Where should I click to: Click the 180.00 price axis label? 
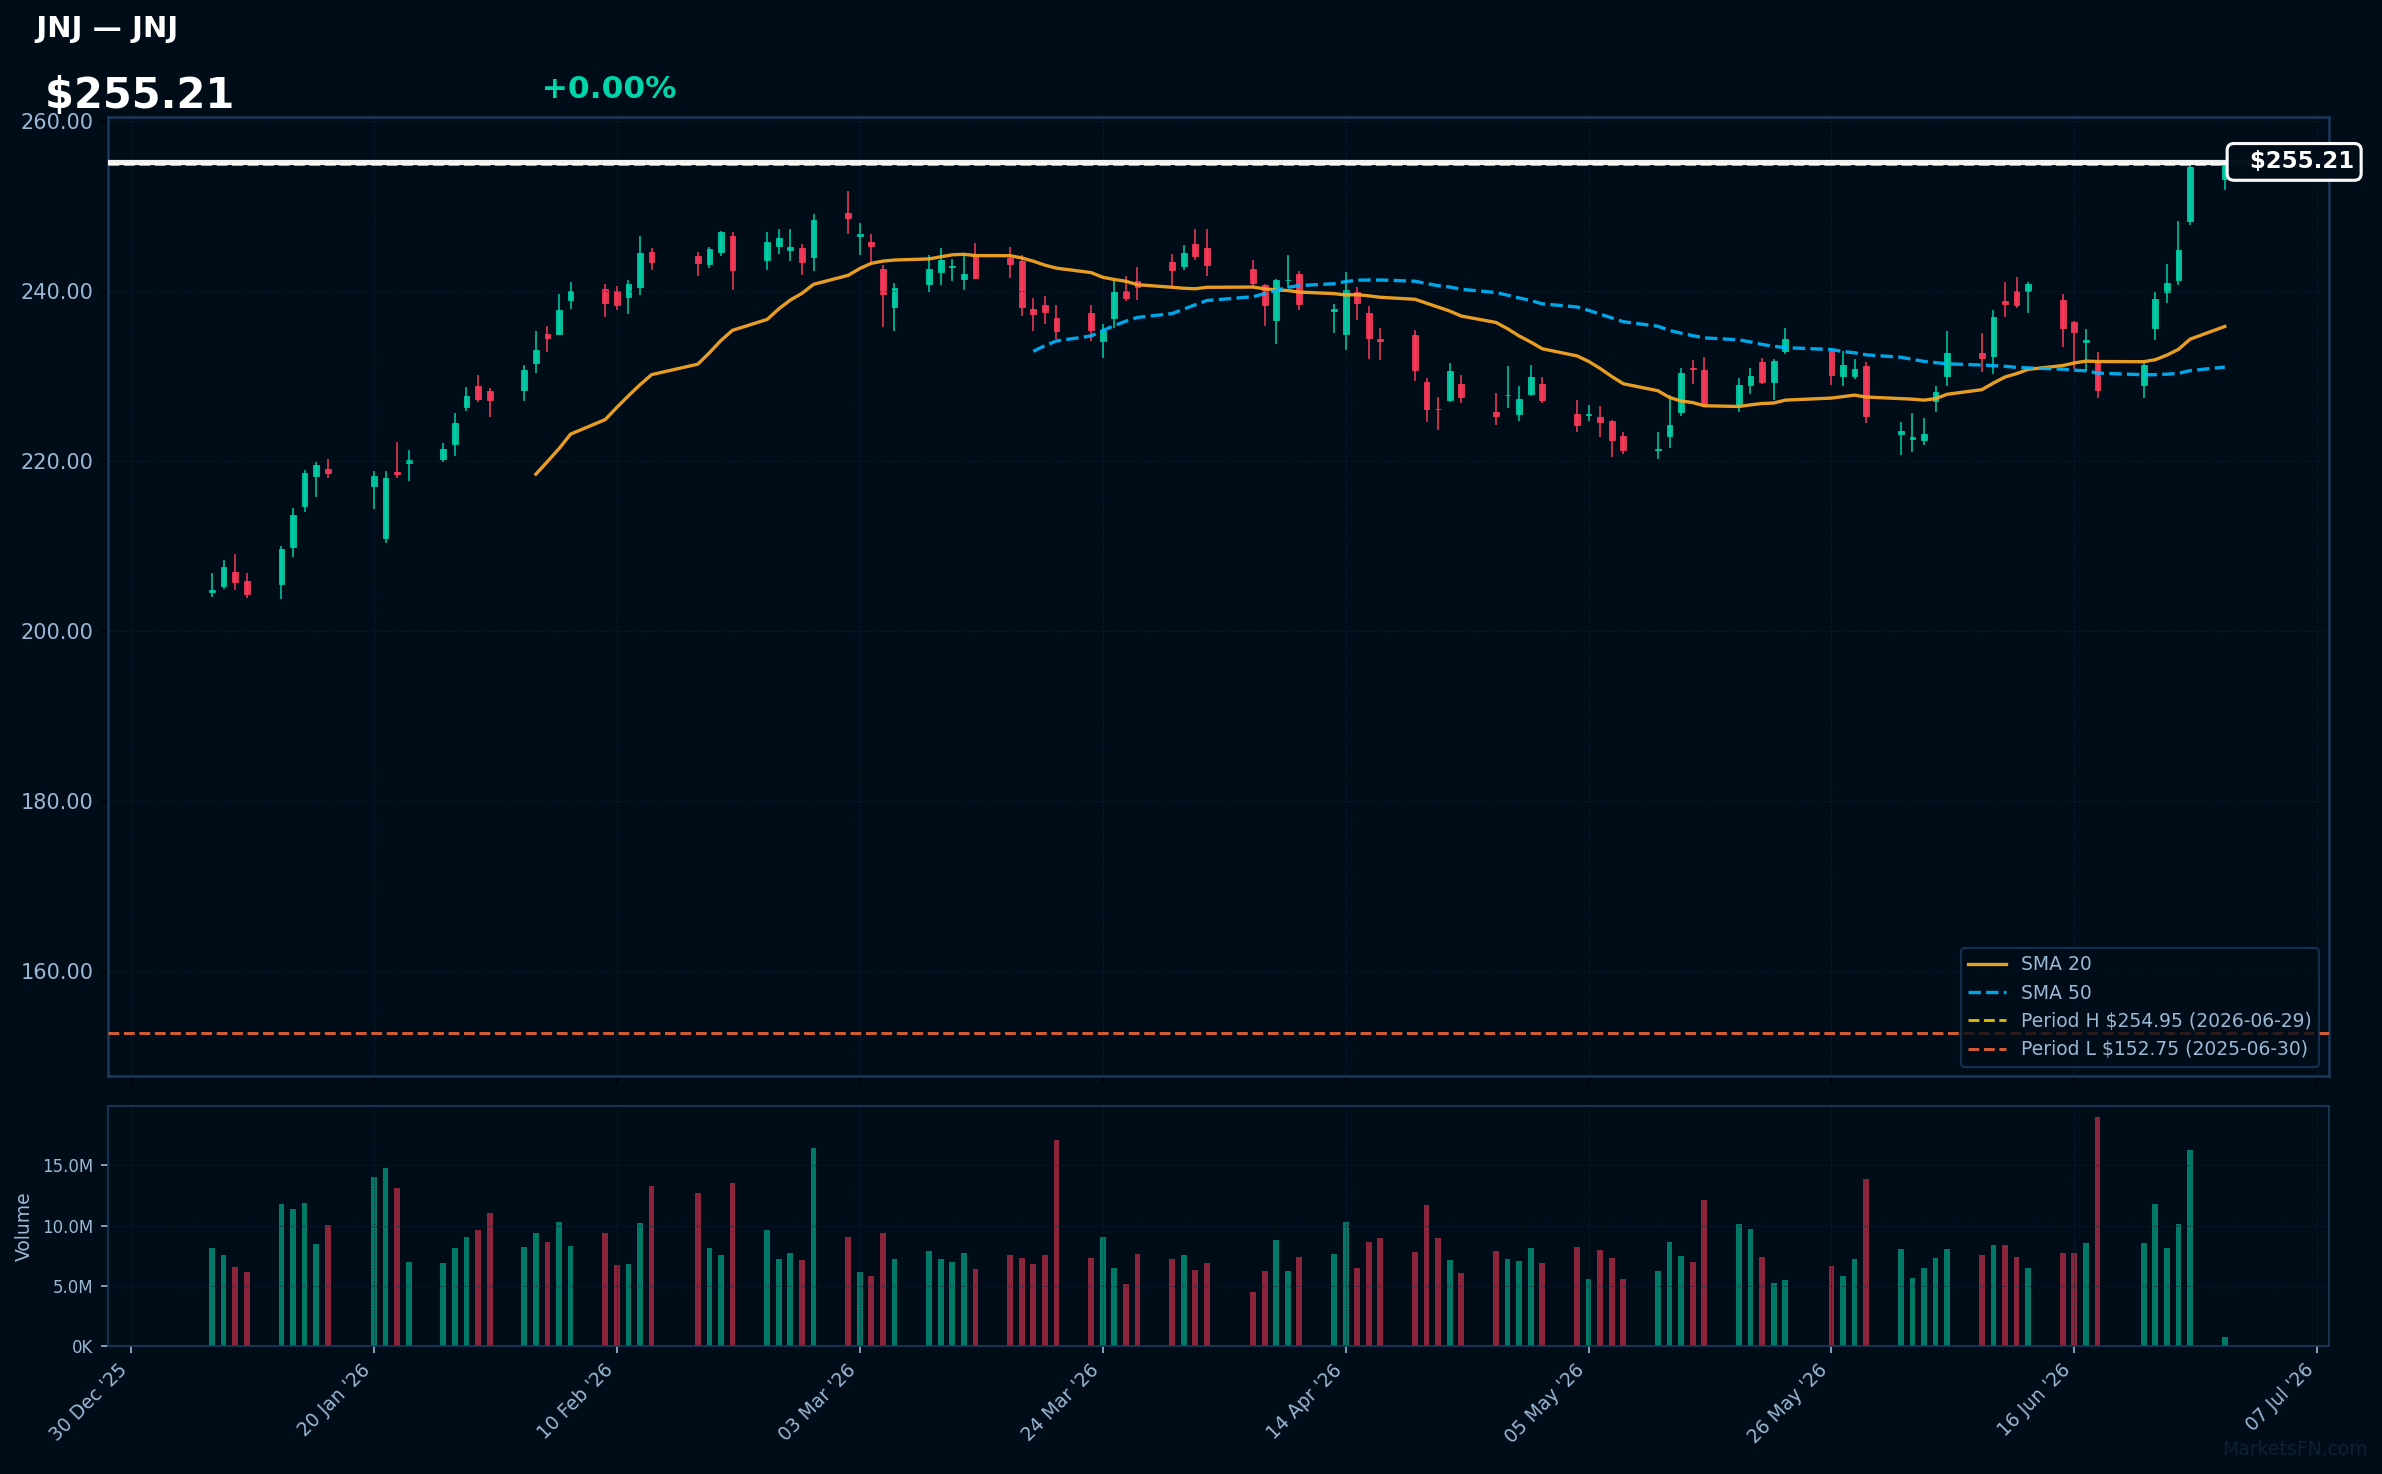57,802
